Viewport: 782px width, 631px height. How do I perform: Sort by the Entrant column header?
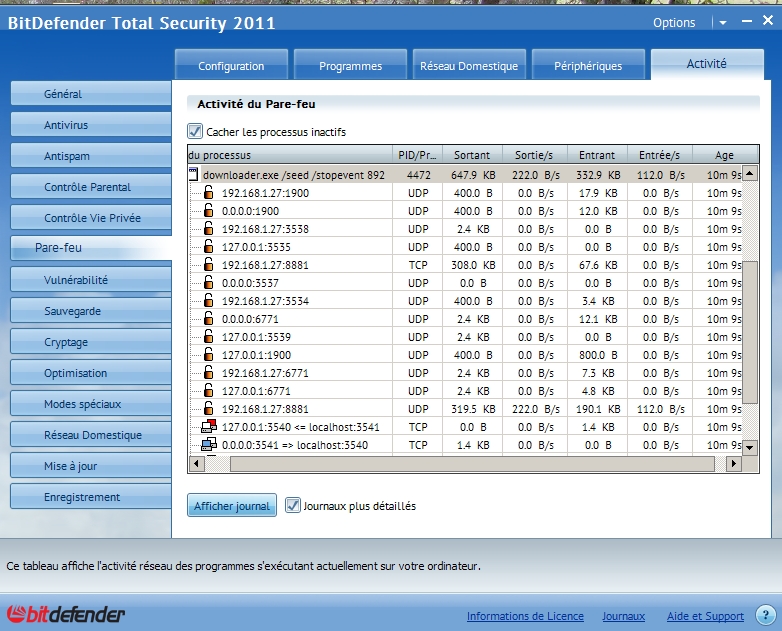point(597,155)
